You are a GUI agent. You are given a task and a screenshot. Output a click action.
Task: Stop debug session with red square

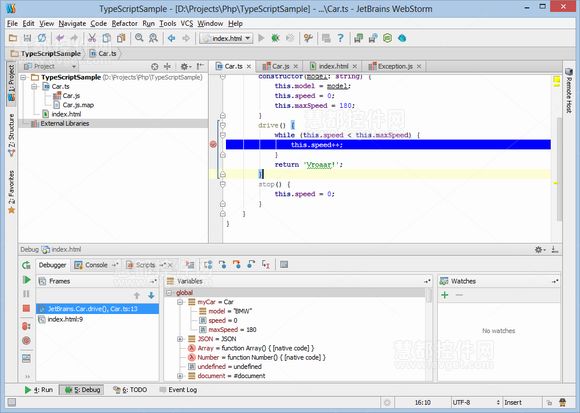tap(26, 308)
